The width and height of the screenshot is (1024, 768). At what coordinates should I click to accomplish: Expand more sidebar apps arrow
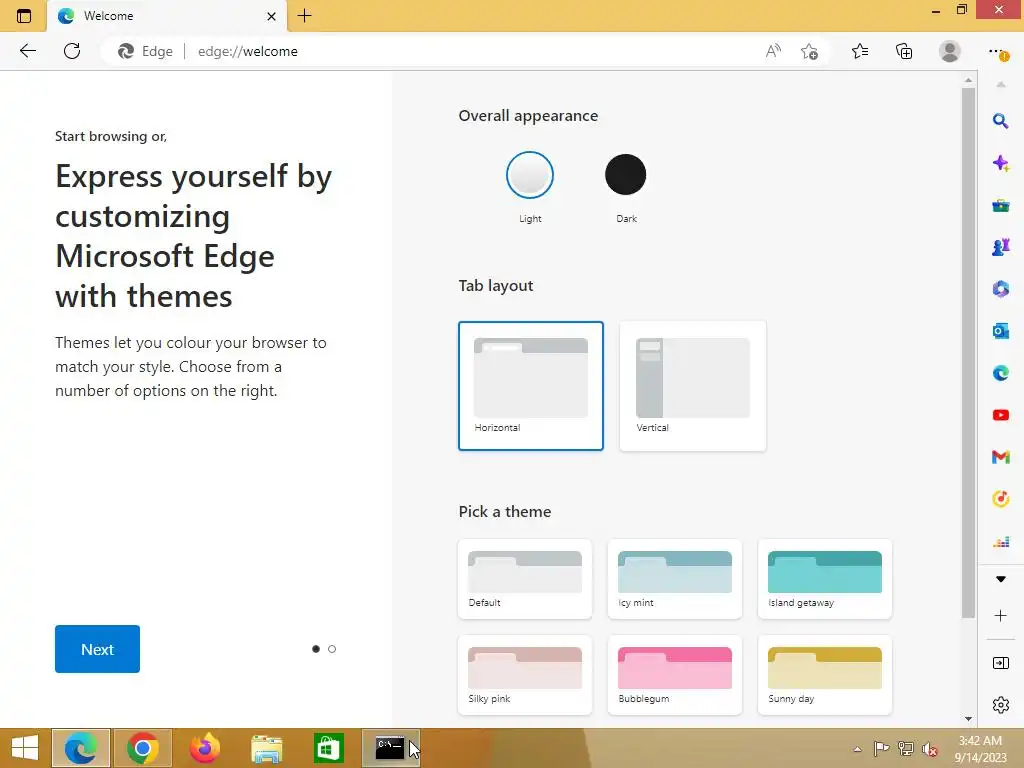1000,579
